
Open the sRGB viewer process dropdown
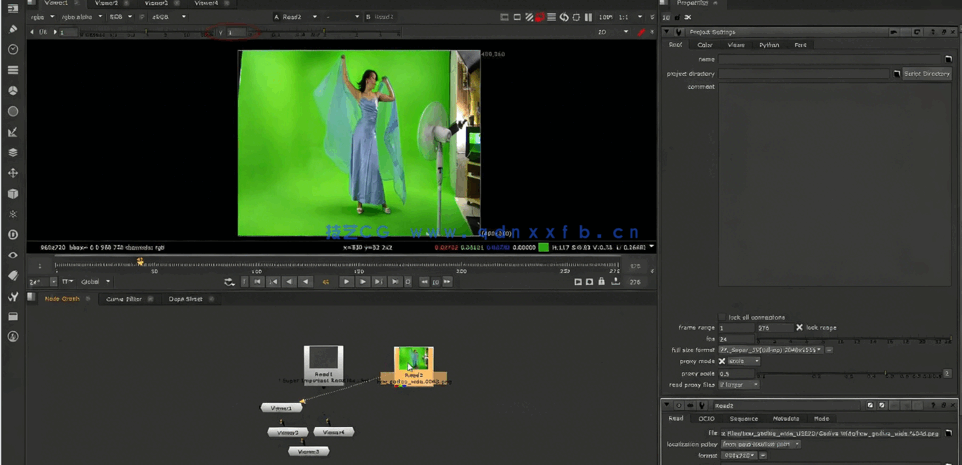[x=167, y=17]
